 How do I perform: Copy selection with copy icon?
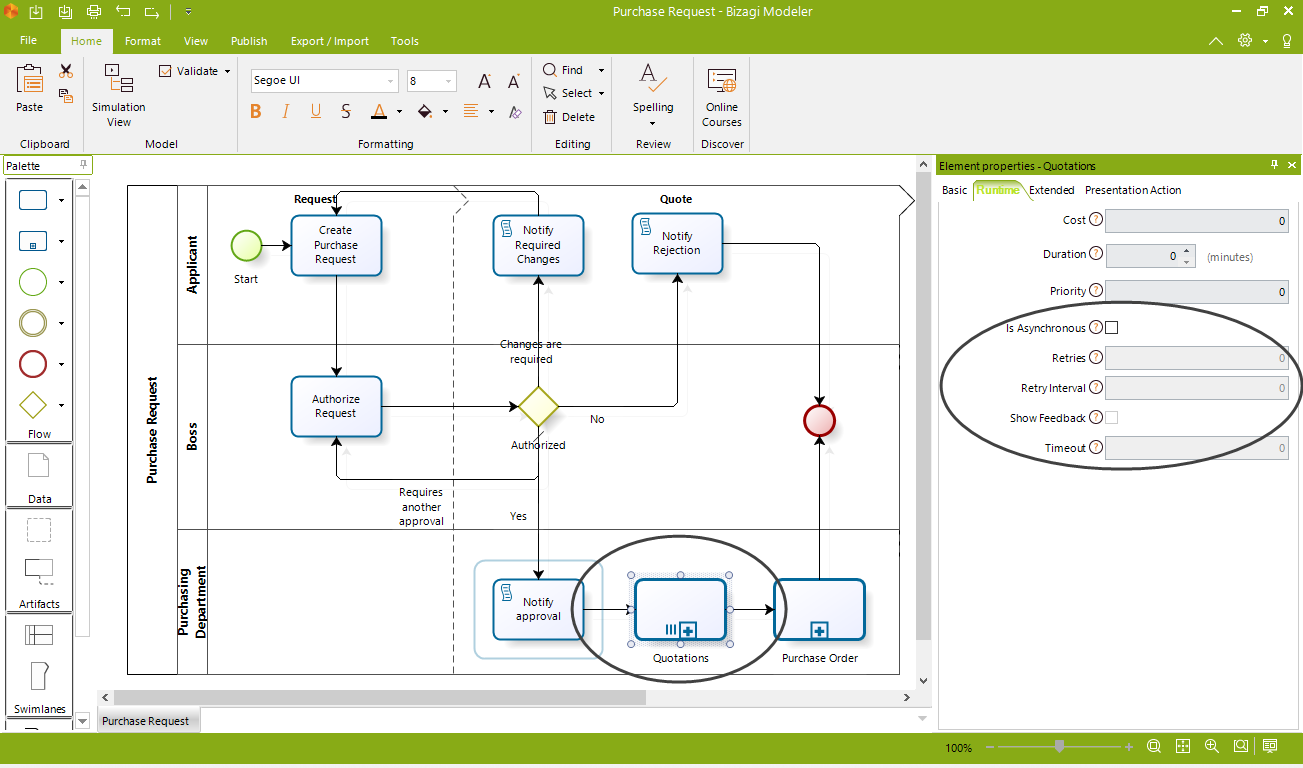(x=66, y=96)
